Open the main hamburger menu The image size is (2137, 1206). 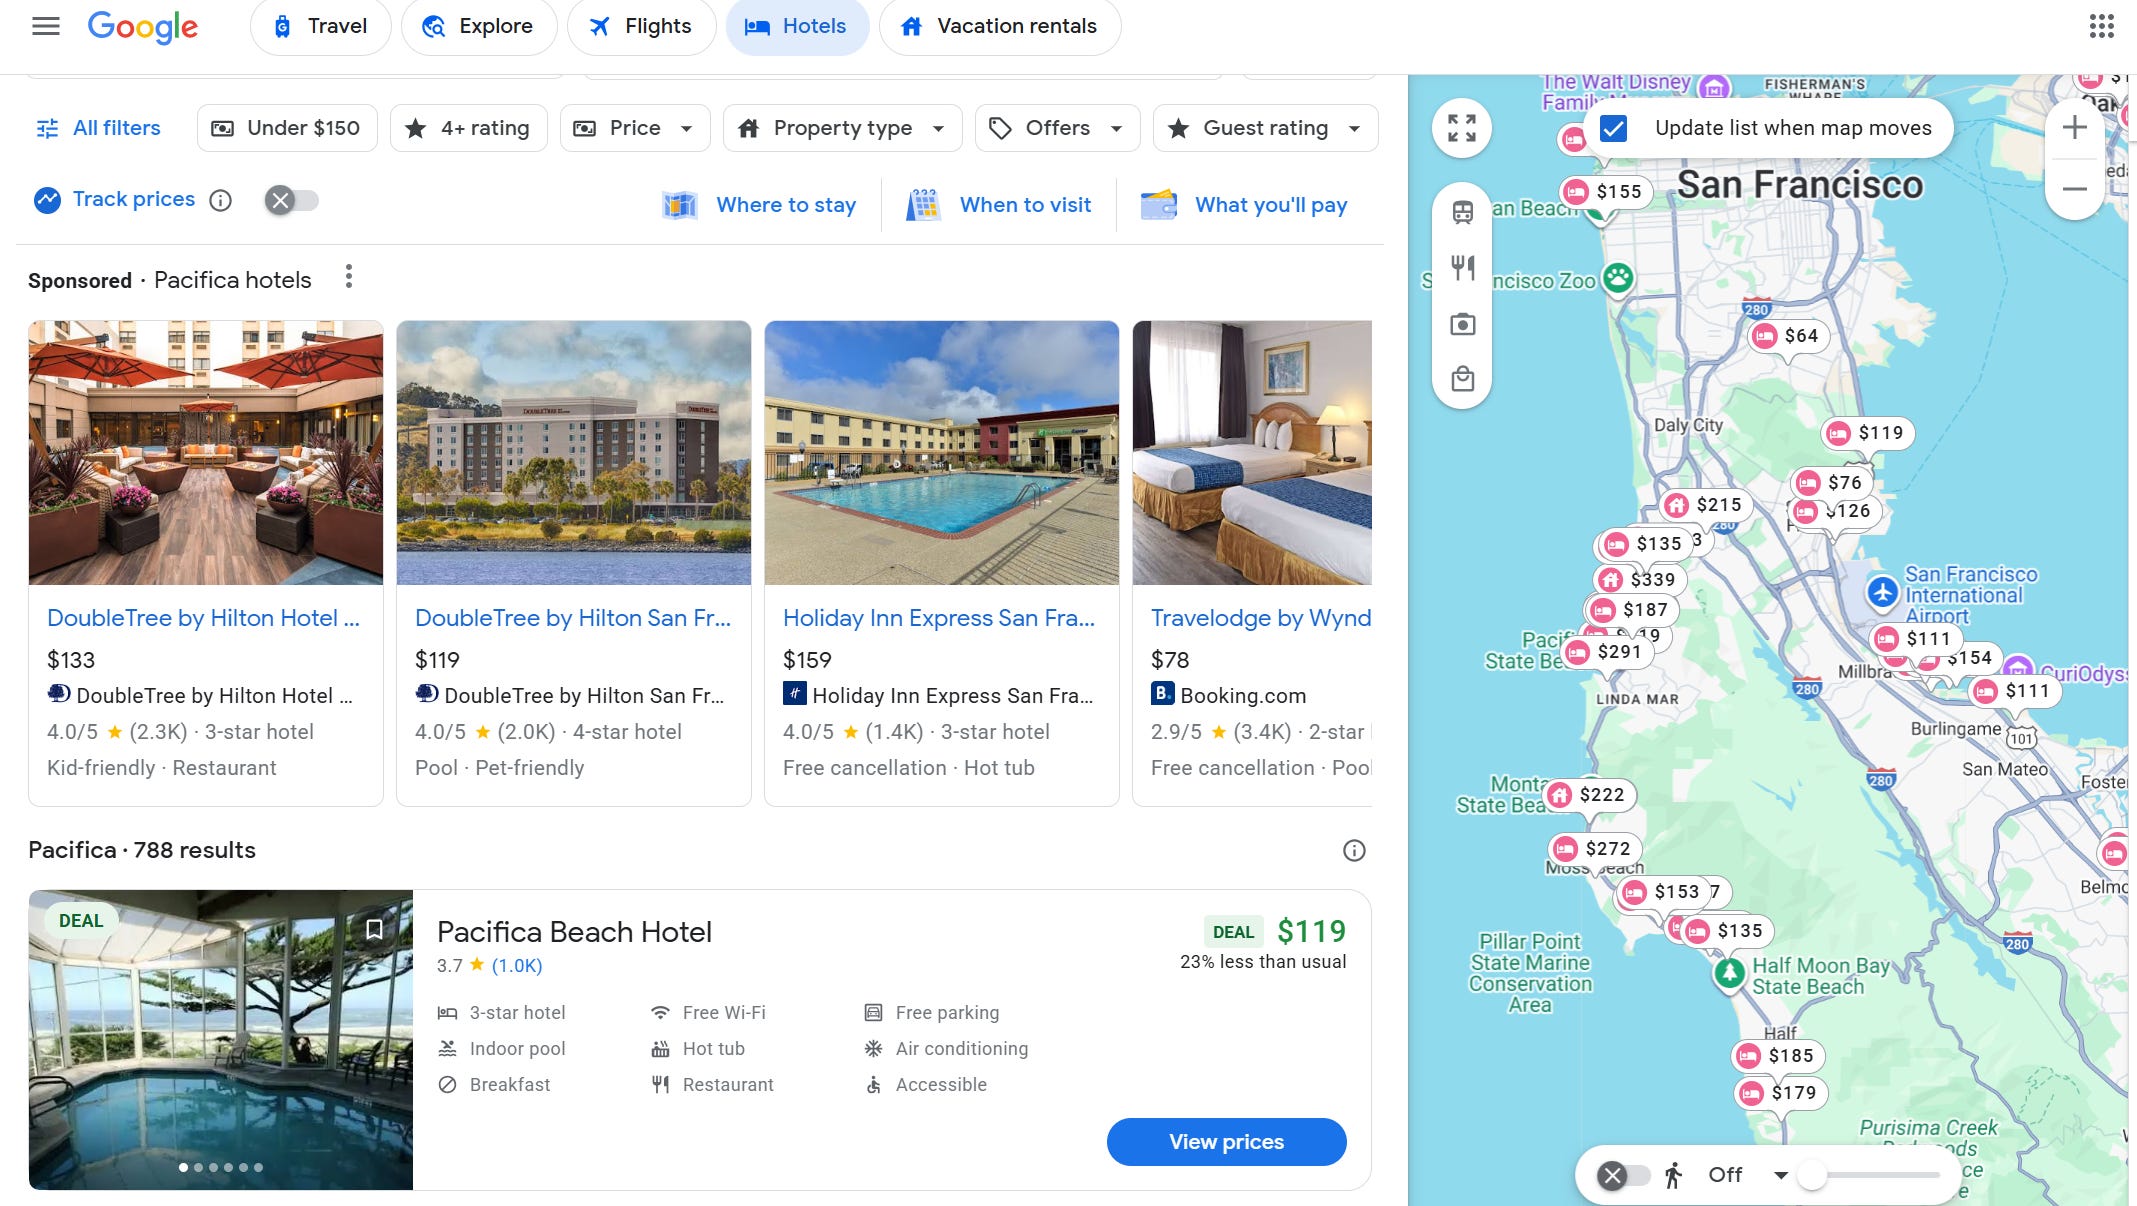46,26
